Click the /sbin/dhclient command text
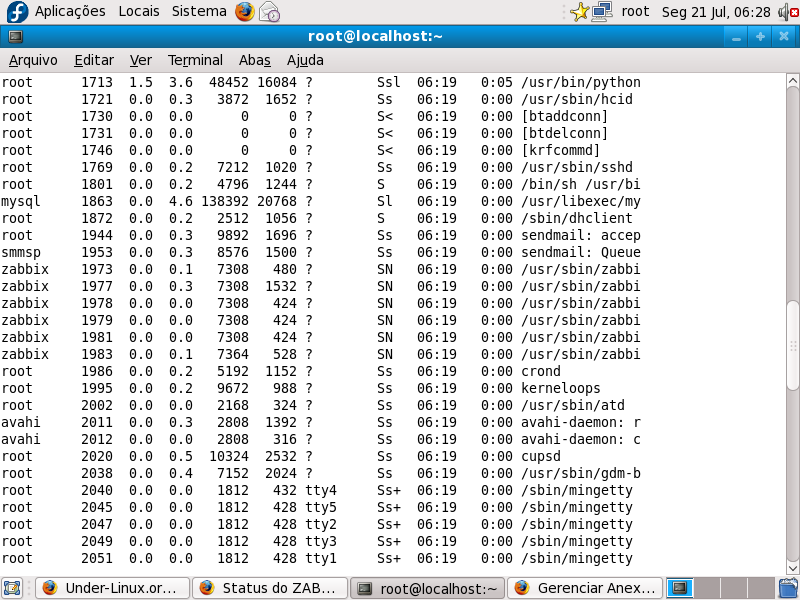The image size is (800, 600). (577, 218)
